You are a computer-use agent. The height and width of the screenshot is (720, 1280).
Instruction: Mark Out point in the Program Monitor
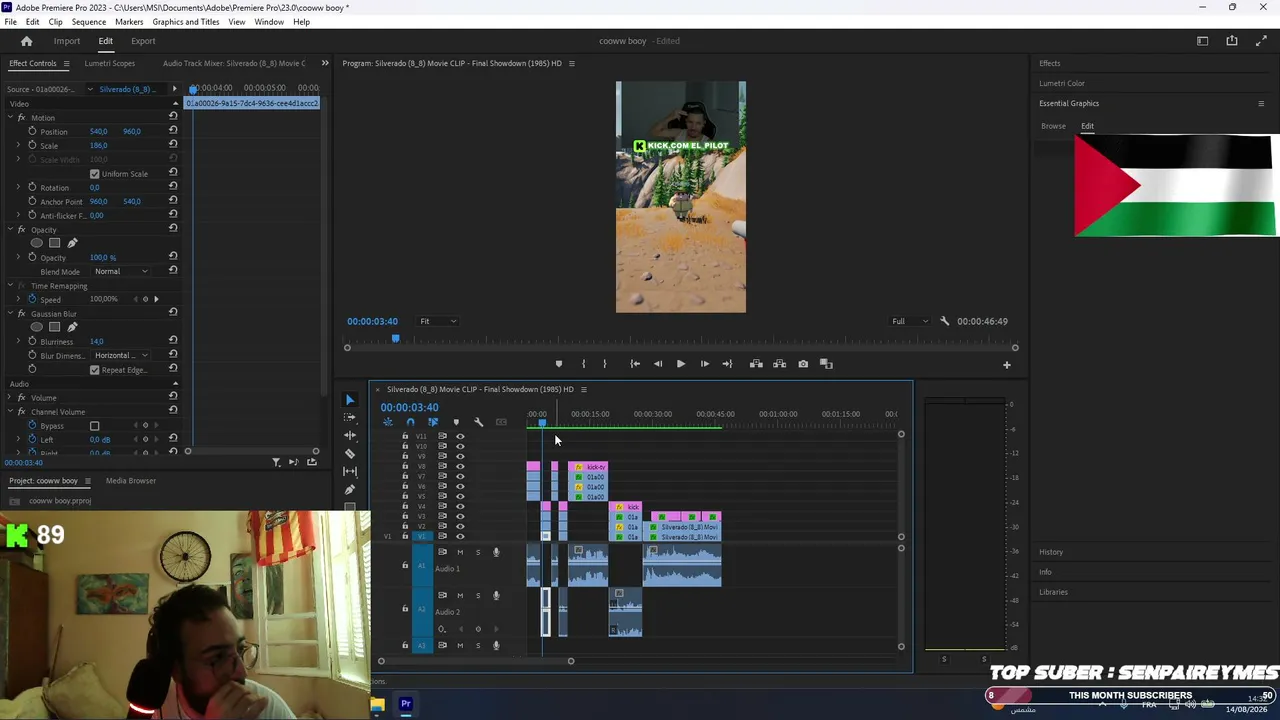coord(604,364)
